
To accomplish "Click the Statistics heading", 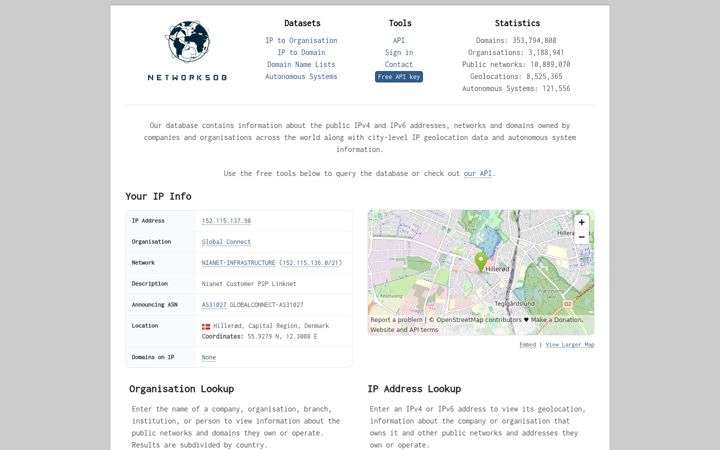I will click(x=517, y=23).
